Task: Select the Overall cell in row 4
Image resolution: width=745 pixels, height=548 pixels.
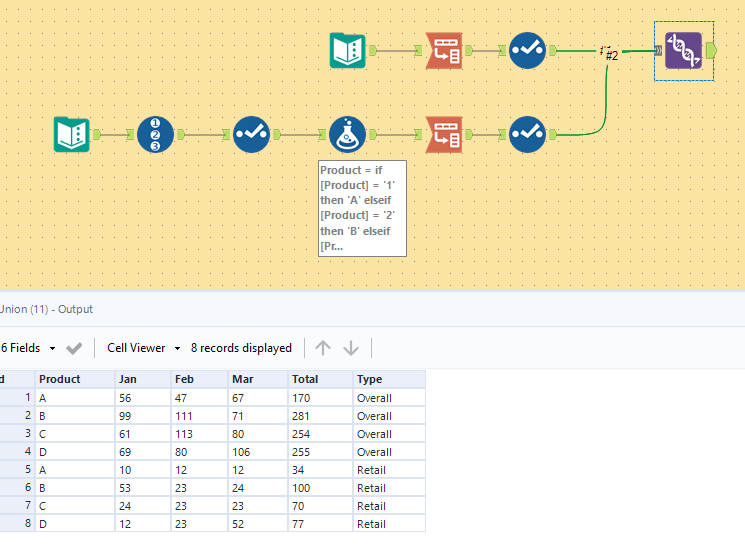Action: 389,452
